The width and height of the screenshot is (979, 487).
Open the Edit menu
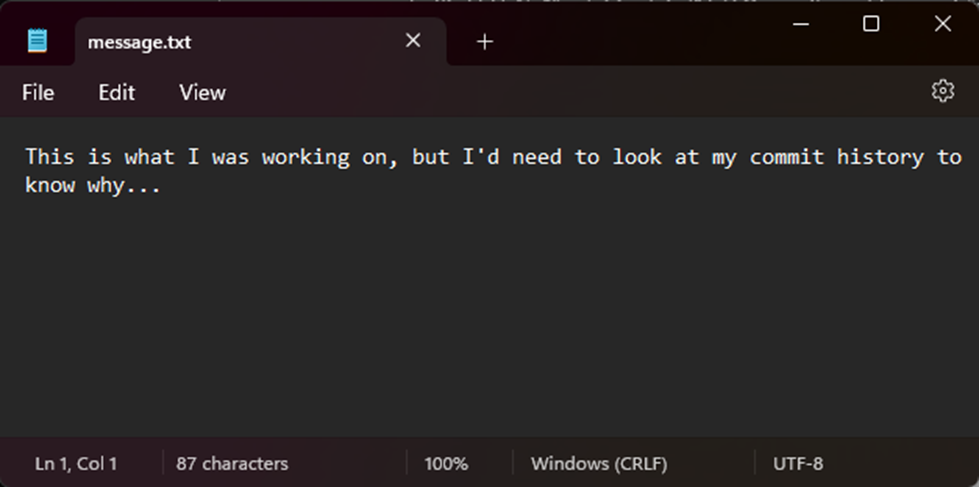116,92
